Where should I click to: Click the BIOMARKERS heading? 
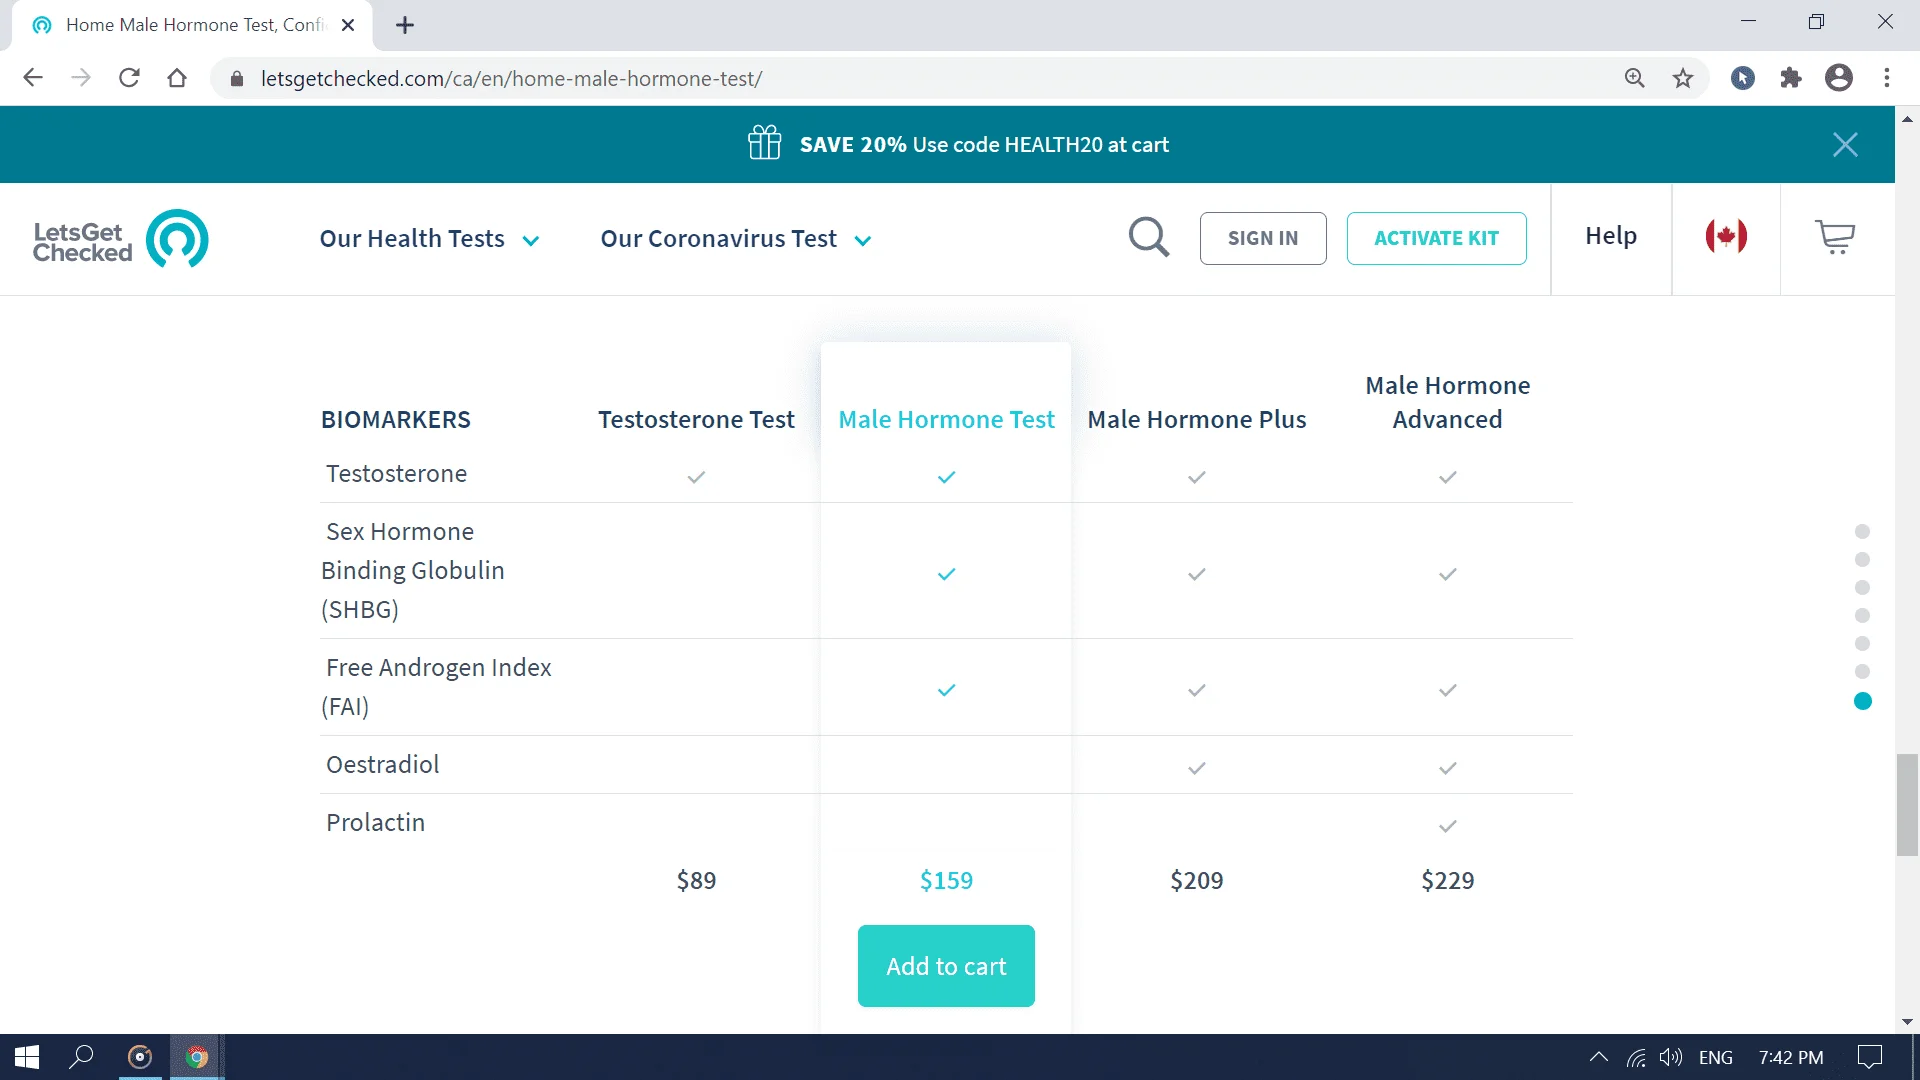point(395,420)
